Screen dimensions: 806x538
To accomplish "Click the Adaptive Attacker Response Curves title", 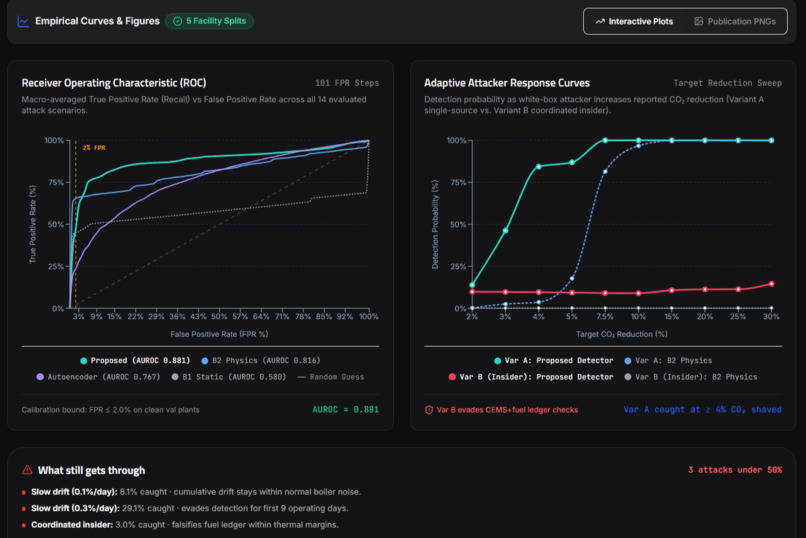I will (506, 83).
